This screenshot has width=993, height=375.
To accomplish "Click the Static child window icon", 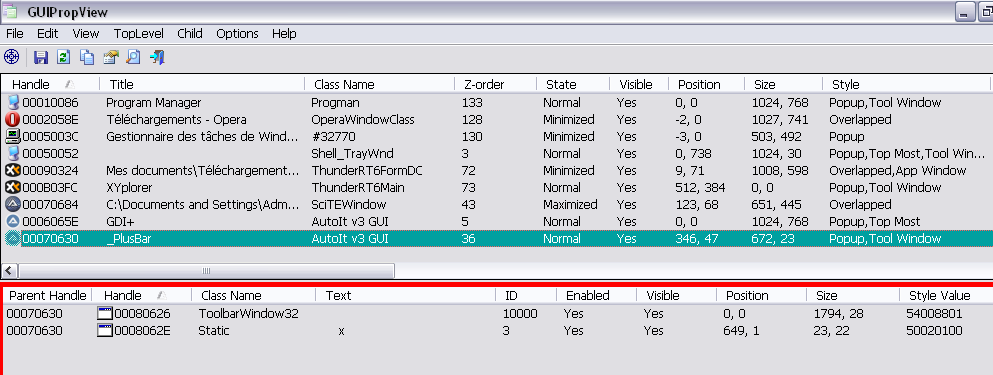I will (104, 330).
